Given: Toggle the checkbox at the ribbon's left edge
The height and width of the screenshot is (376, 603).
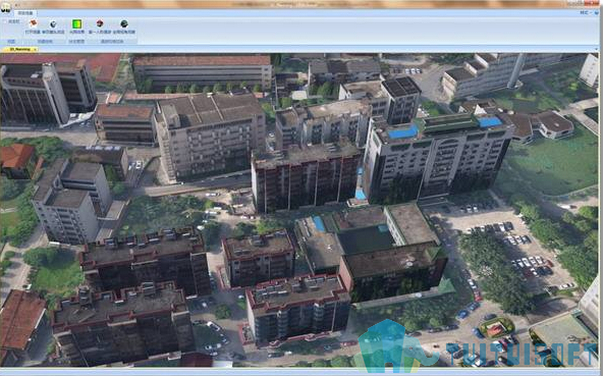Looking at the screenshot, I should coord(5,22).
